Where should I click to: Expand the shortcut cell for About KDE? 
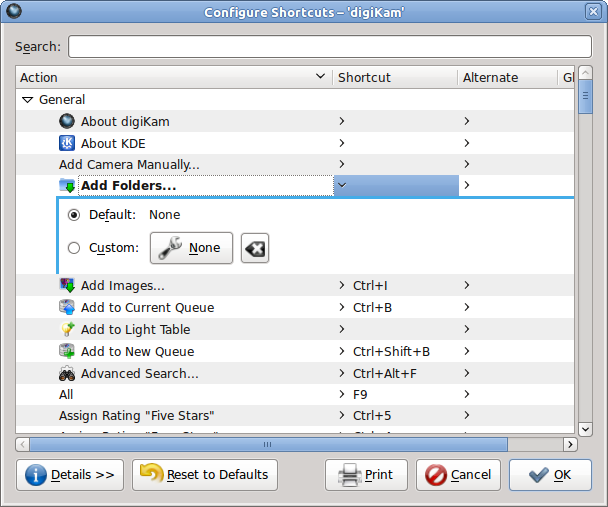click(x=342, y=143)
